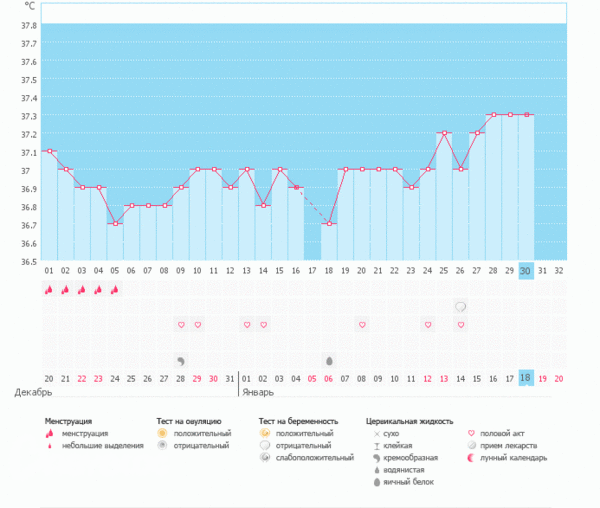Click the menstruation icon on cycle day 01
Viewport: 600px width, 508px height.
48,290
